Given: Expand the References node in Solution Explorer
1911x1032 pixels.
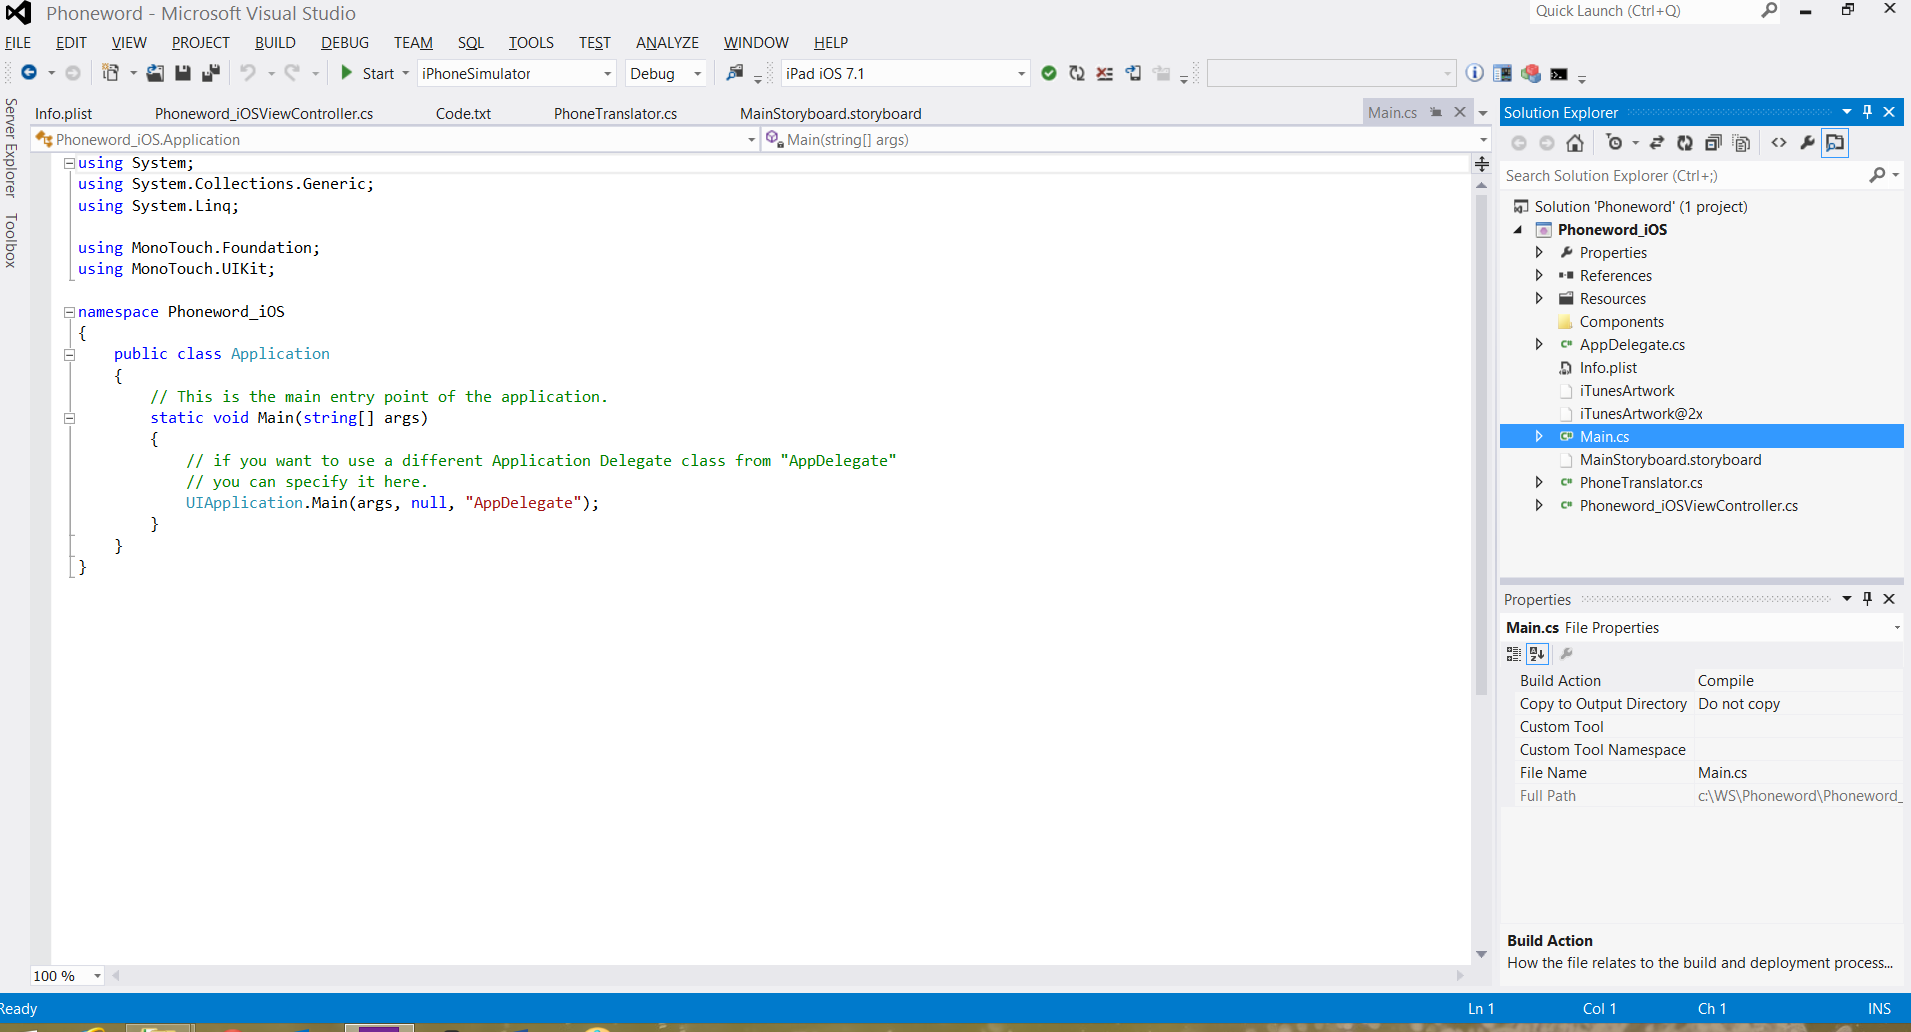Looking at the screenshot, I should point(1539,275).
